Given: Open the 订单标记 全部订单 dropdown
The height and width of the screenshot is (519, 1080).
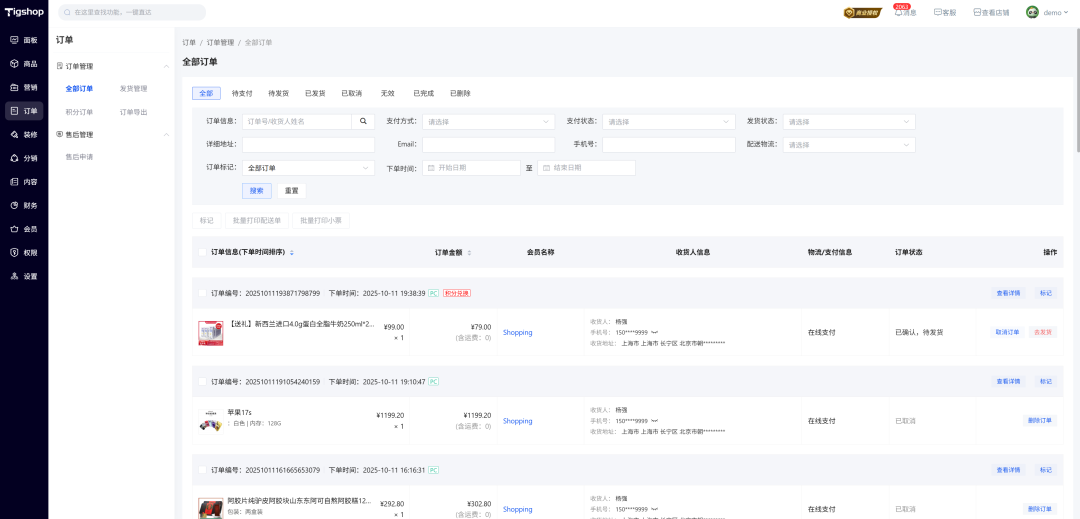Looking at the screenshot, I should coord(308,168).
